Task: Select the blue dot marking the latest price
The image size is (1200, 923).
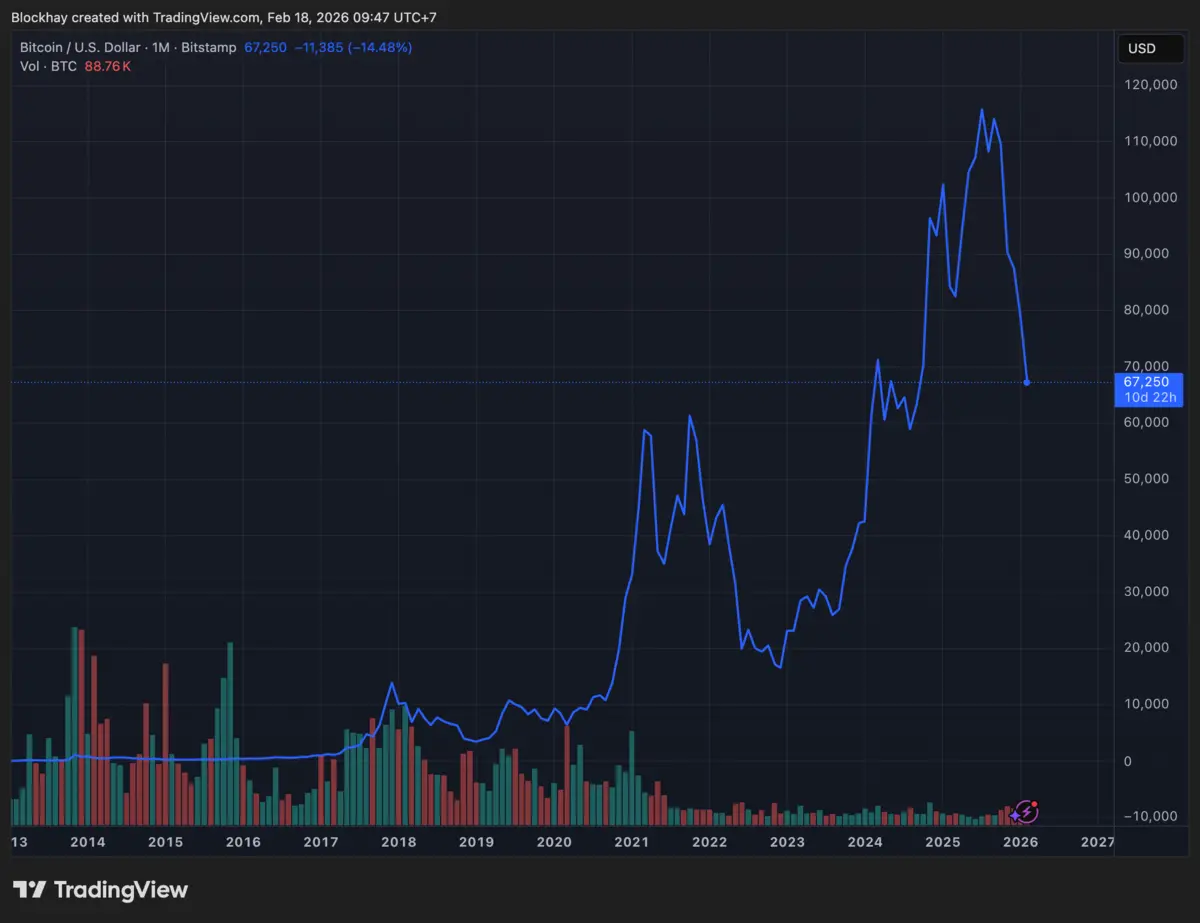Action: [1026, 381]
